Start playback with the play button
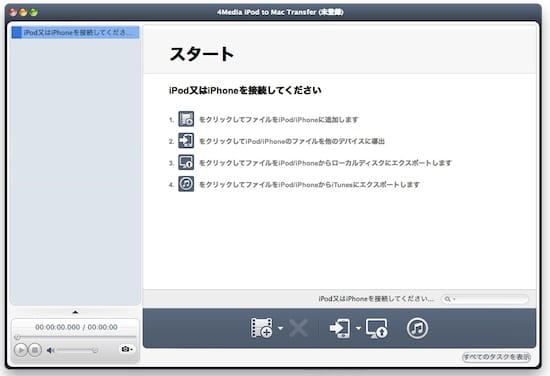Viewport: 550px width, 376px height. tap(21, 350)
